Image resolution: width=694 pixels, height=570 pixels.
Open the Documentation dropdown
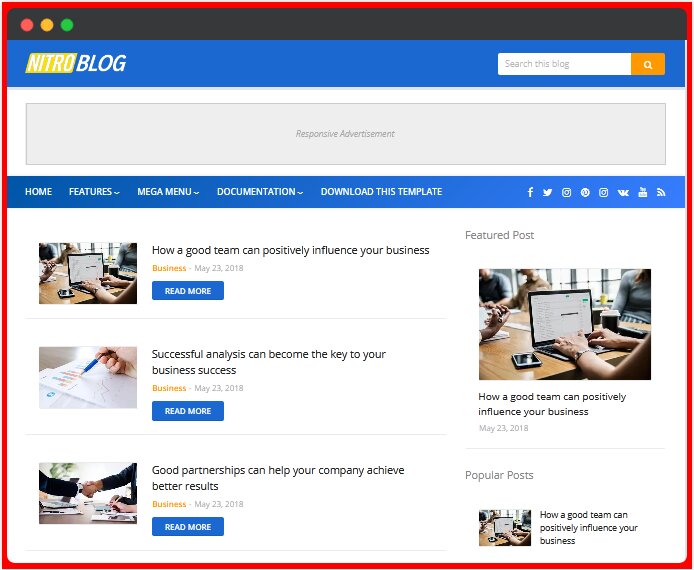coord(260,192)
